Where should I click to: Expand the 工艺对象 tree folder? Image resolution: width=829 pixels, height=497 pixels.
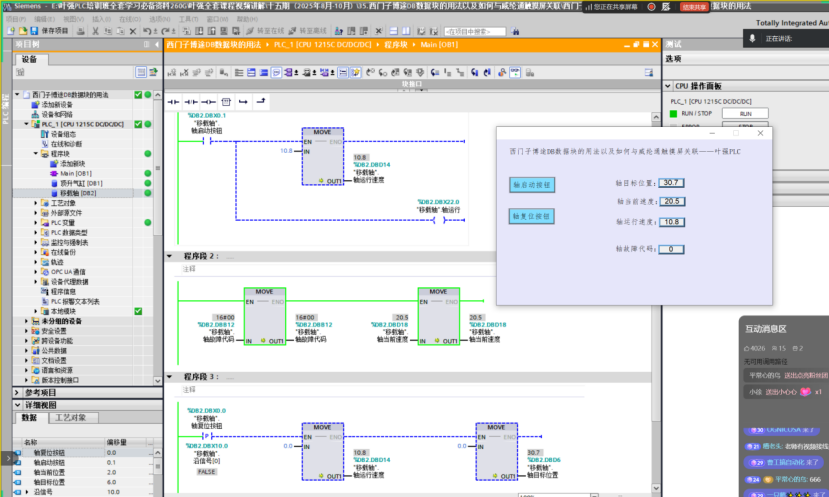click(36, 203)
